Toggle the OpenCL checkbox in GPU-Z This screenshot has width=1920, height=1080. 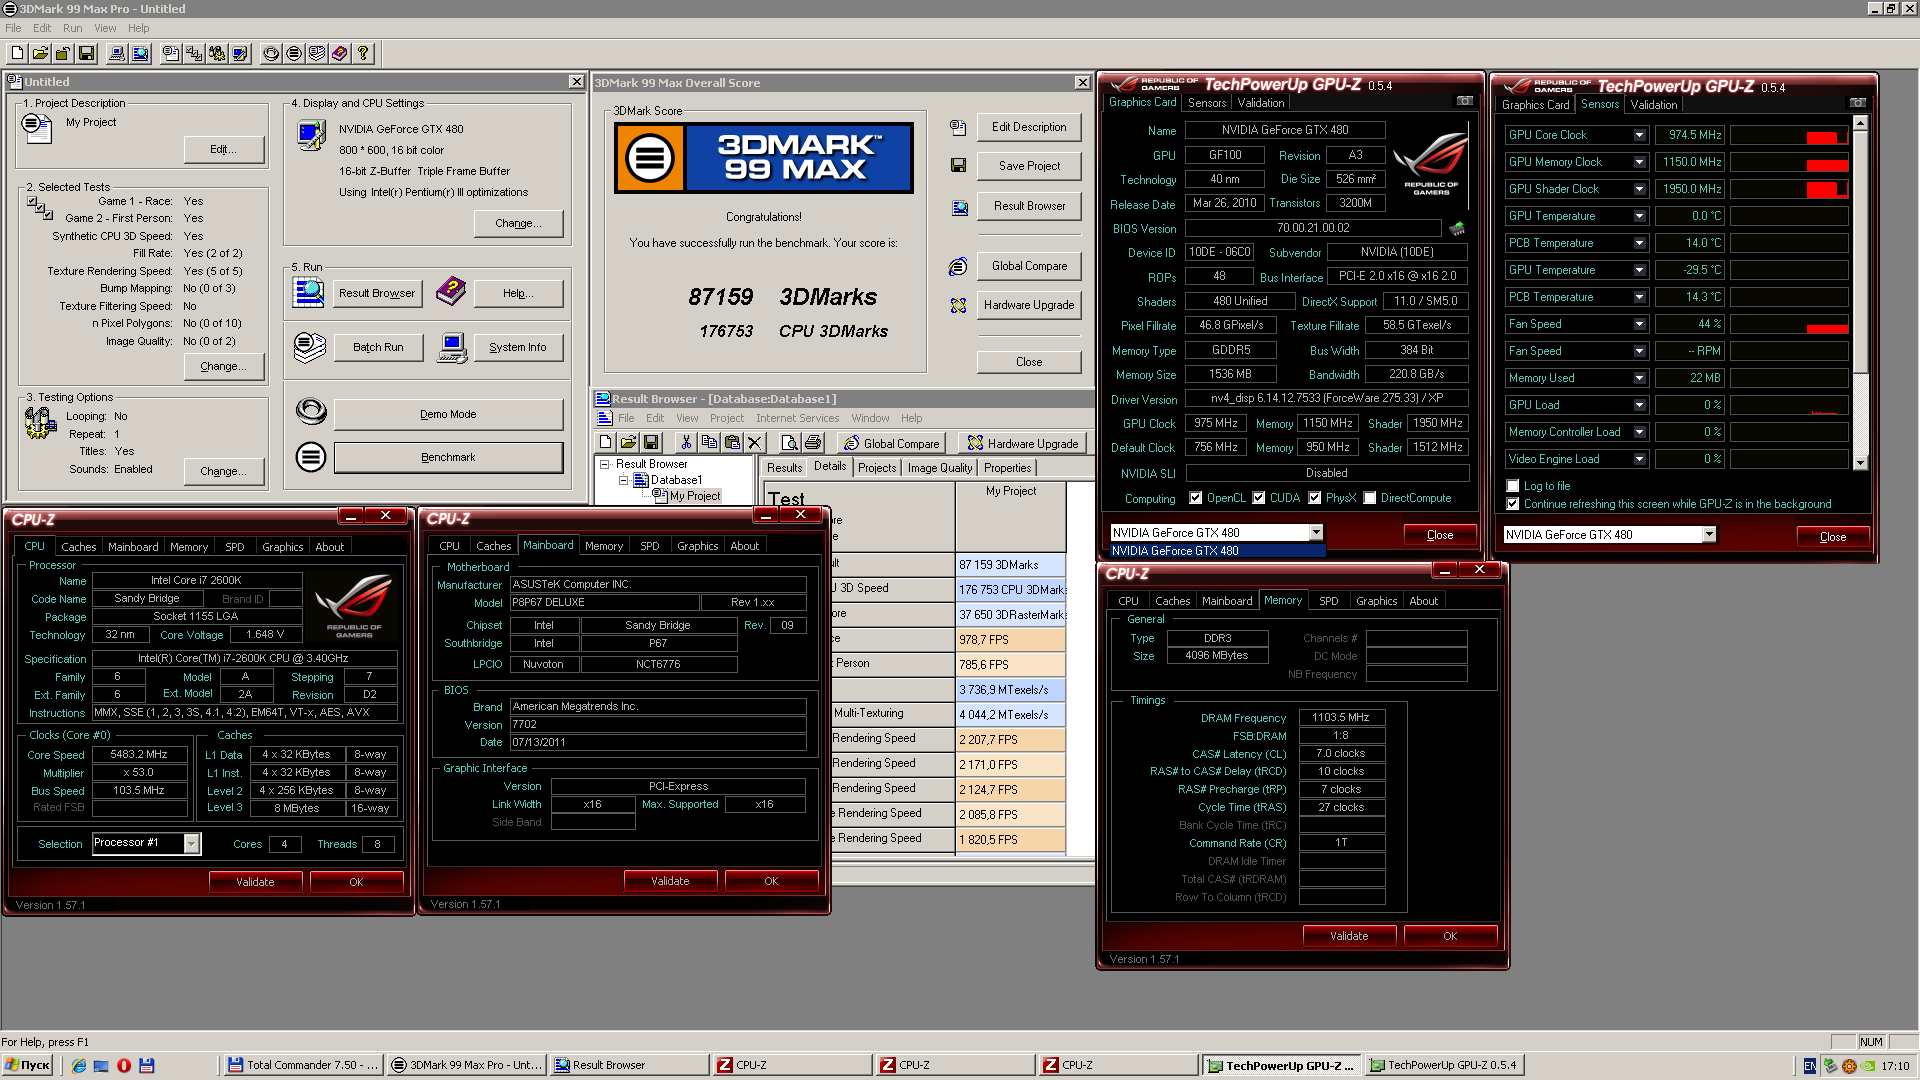(1195, 498)
